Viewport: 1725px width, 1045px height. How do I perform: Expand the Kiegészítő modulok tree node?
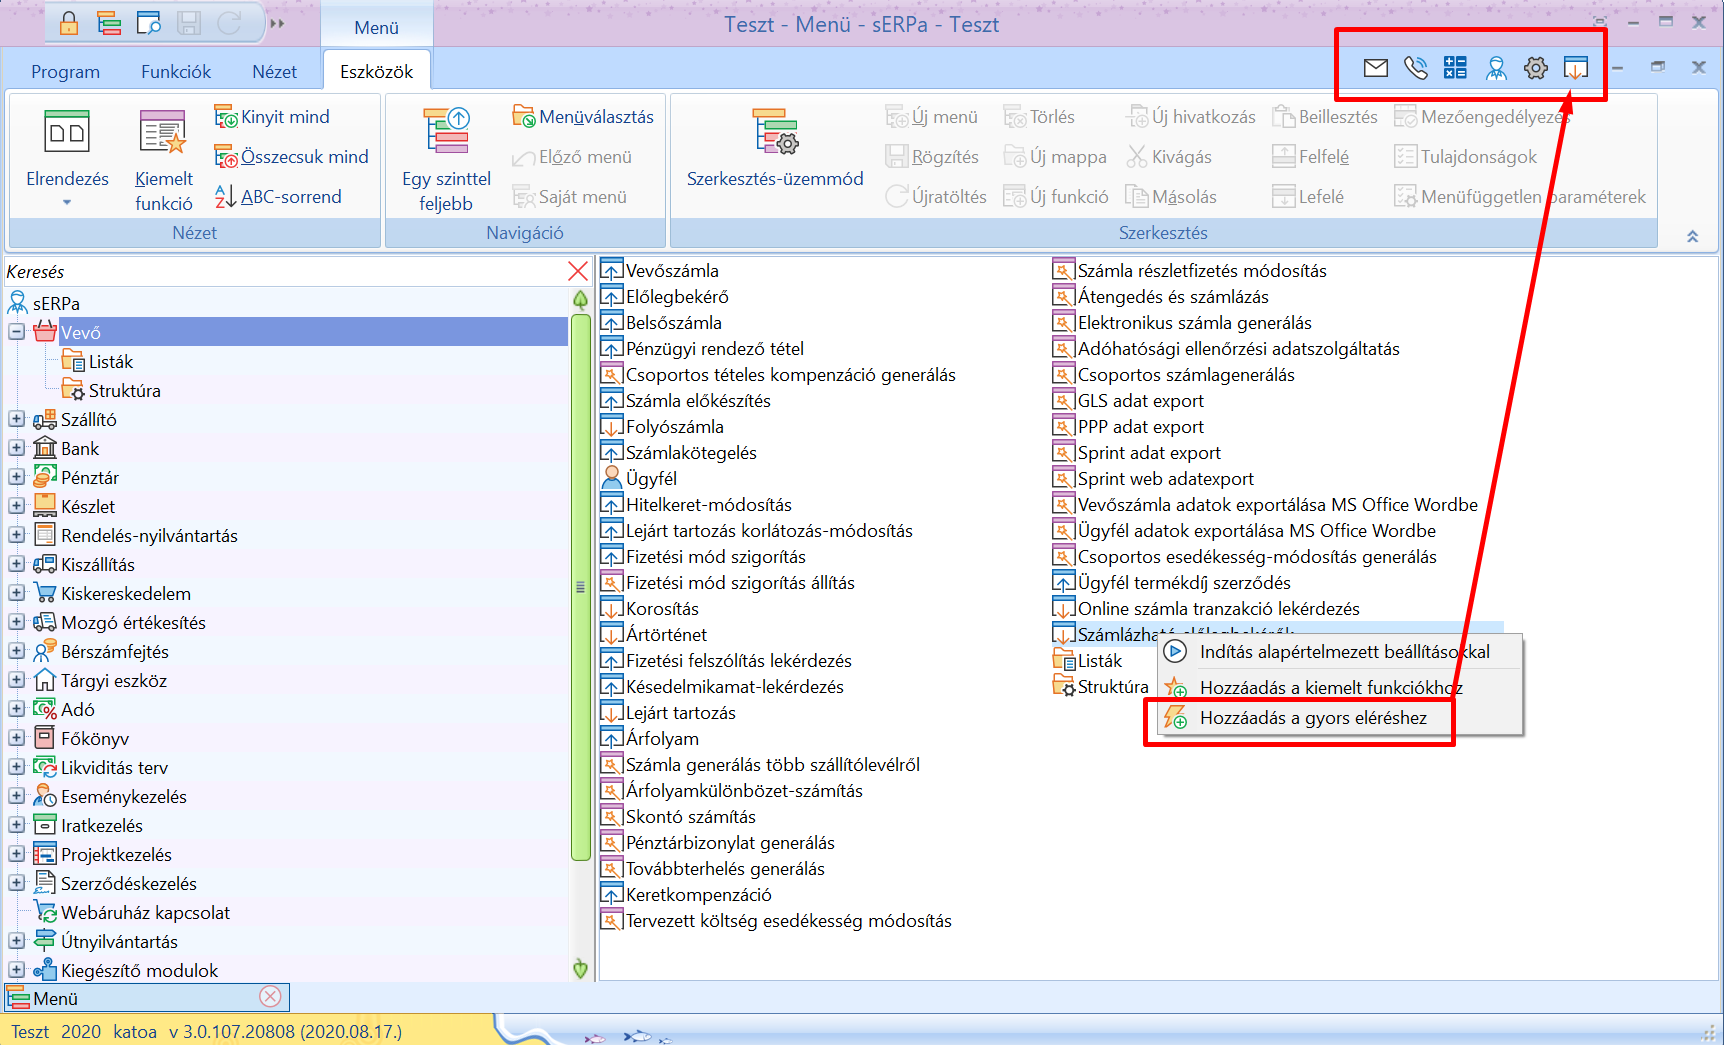pos(16,970)
